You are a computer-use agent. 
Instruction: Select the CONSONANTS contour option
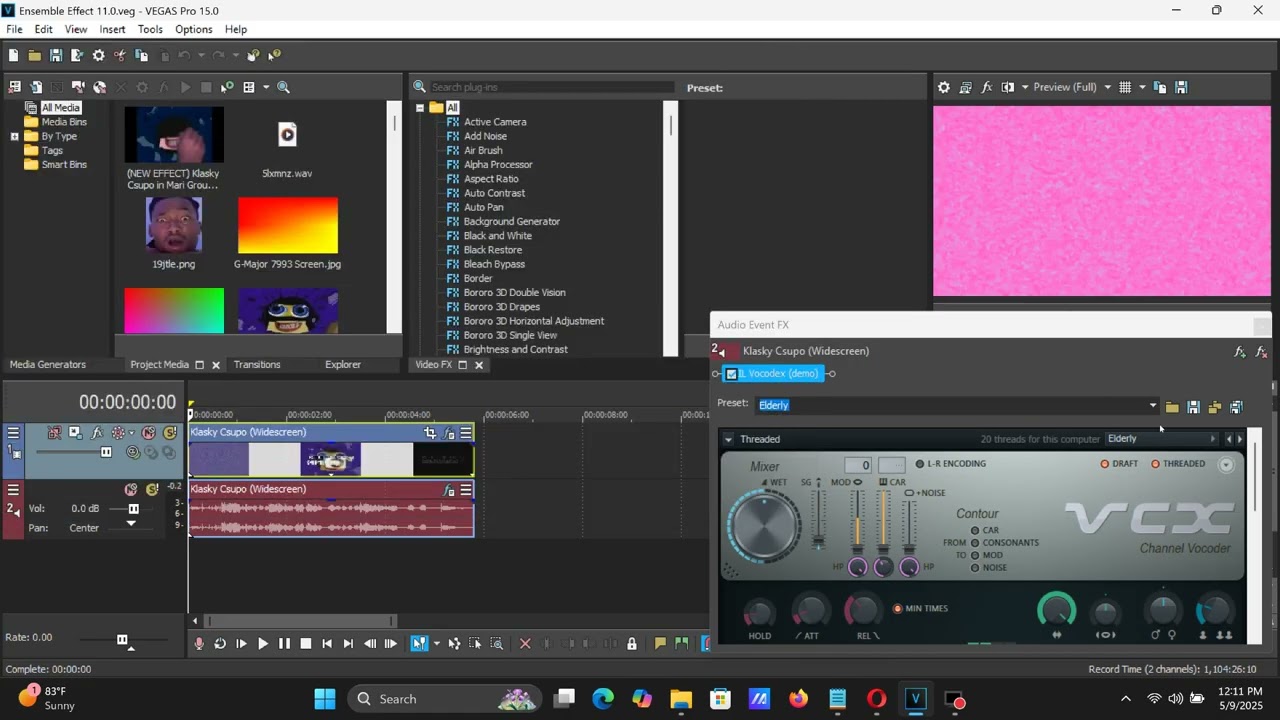click(975, 543)
